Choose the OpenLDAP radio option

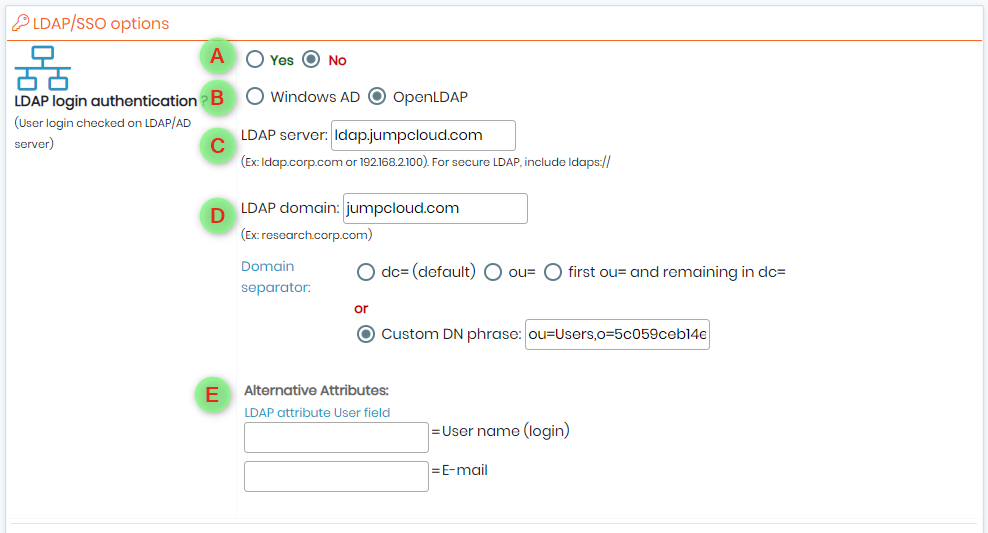point(377,96)
